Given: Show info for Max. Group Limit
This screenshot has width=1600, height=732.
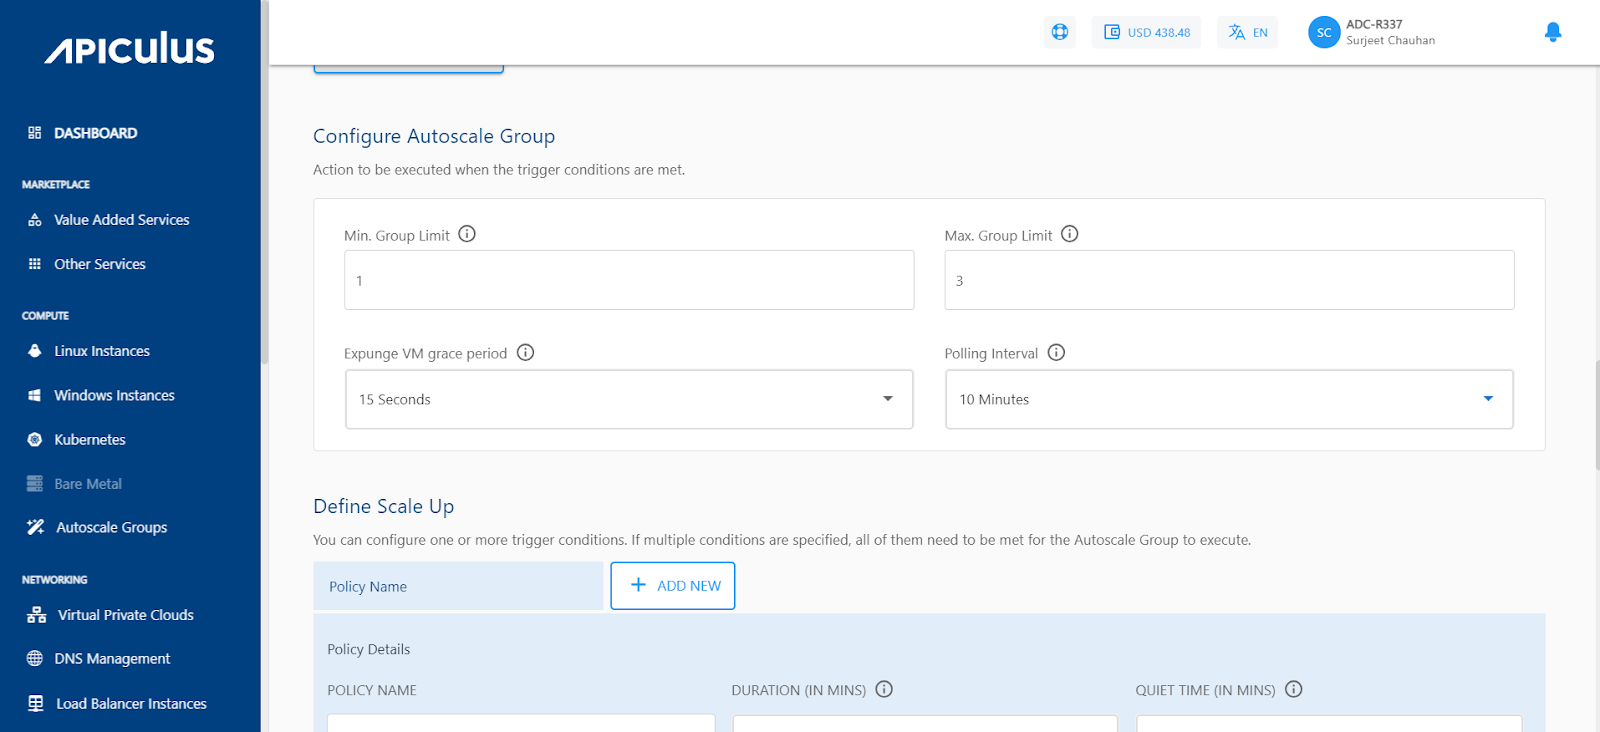Looking at the screenshot, I should (x=1070, y=234).
